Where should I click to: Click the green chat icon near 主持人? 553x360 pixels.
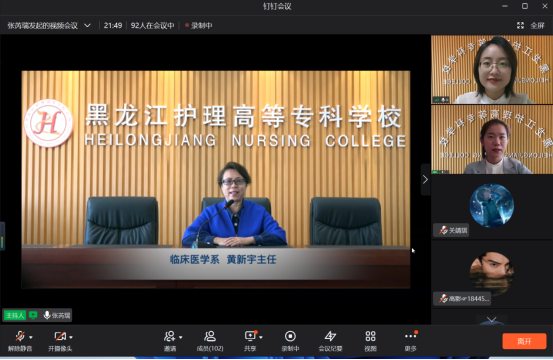[33, 315]
